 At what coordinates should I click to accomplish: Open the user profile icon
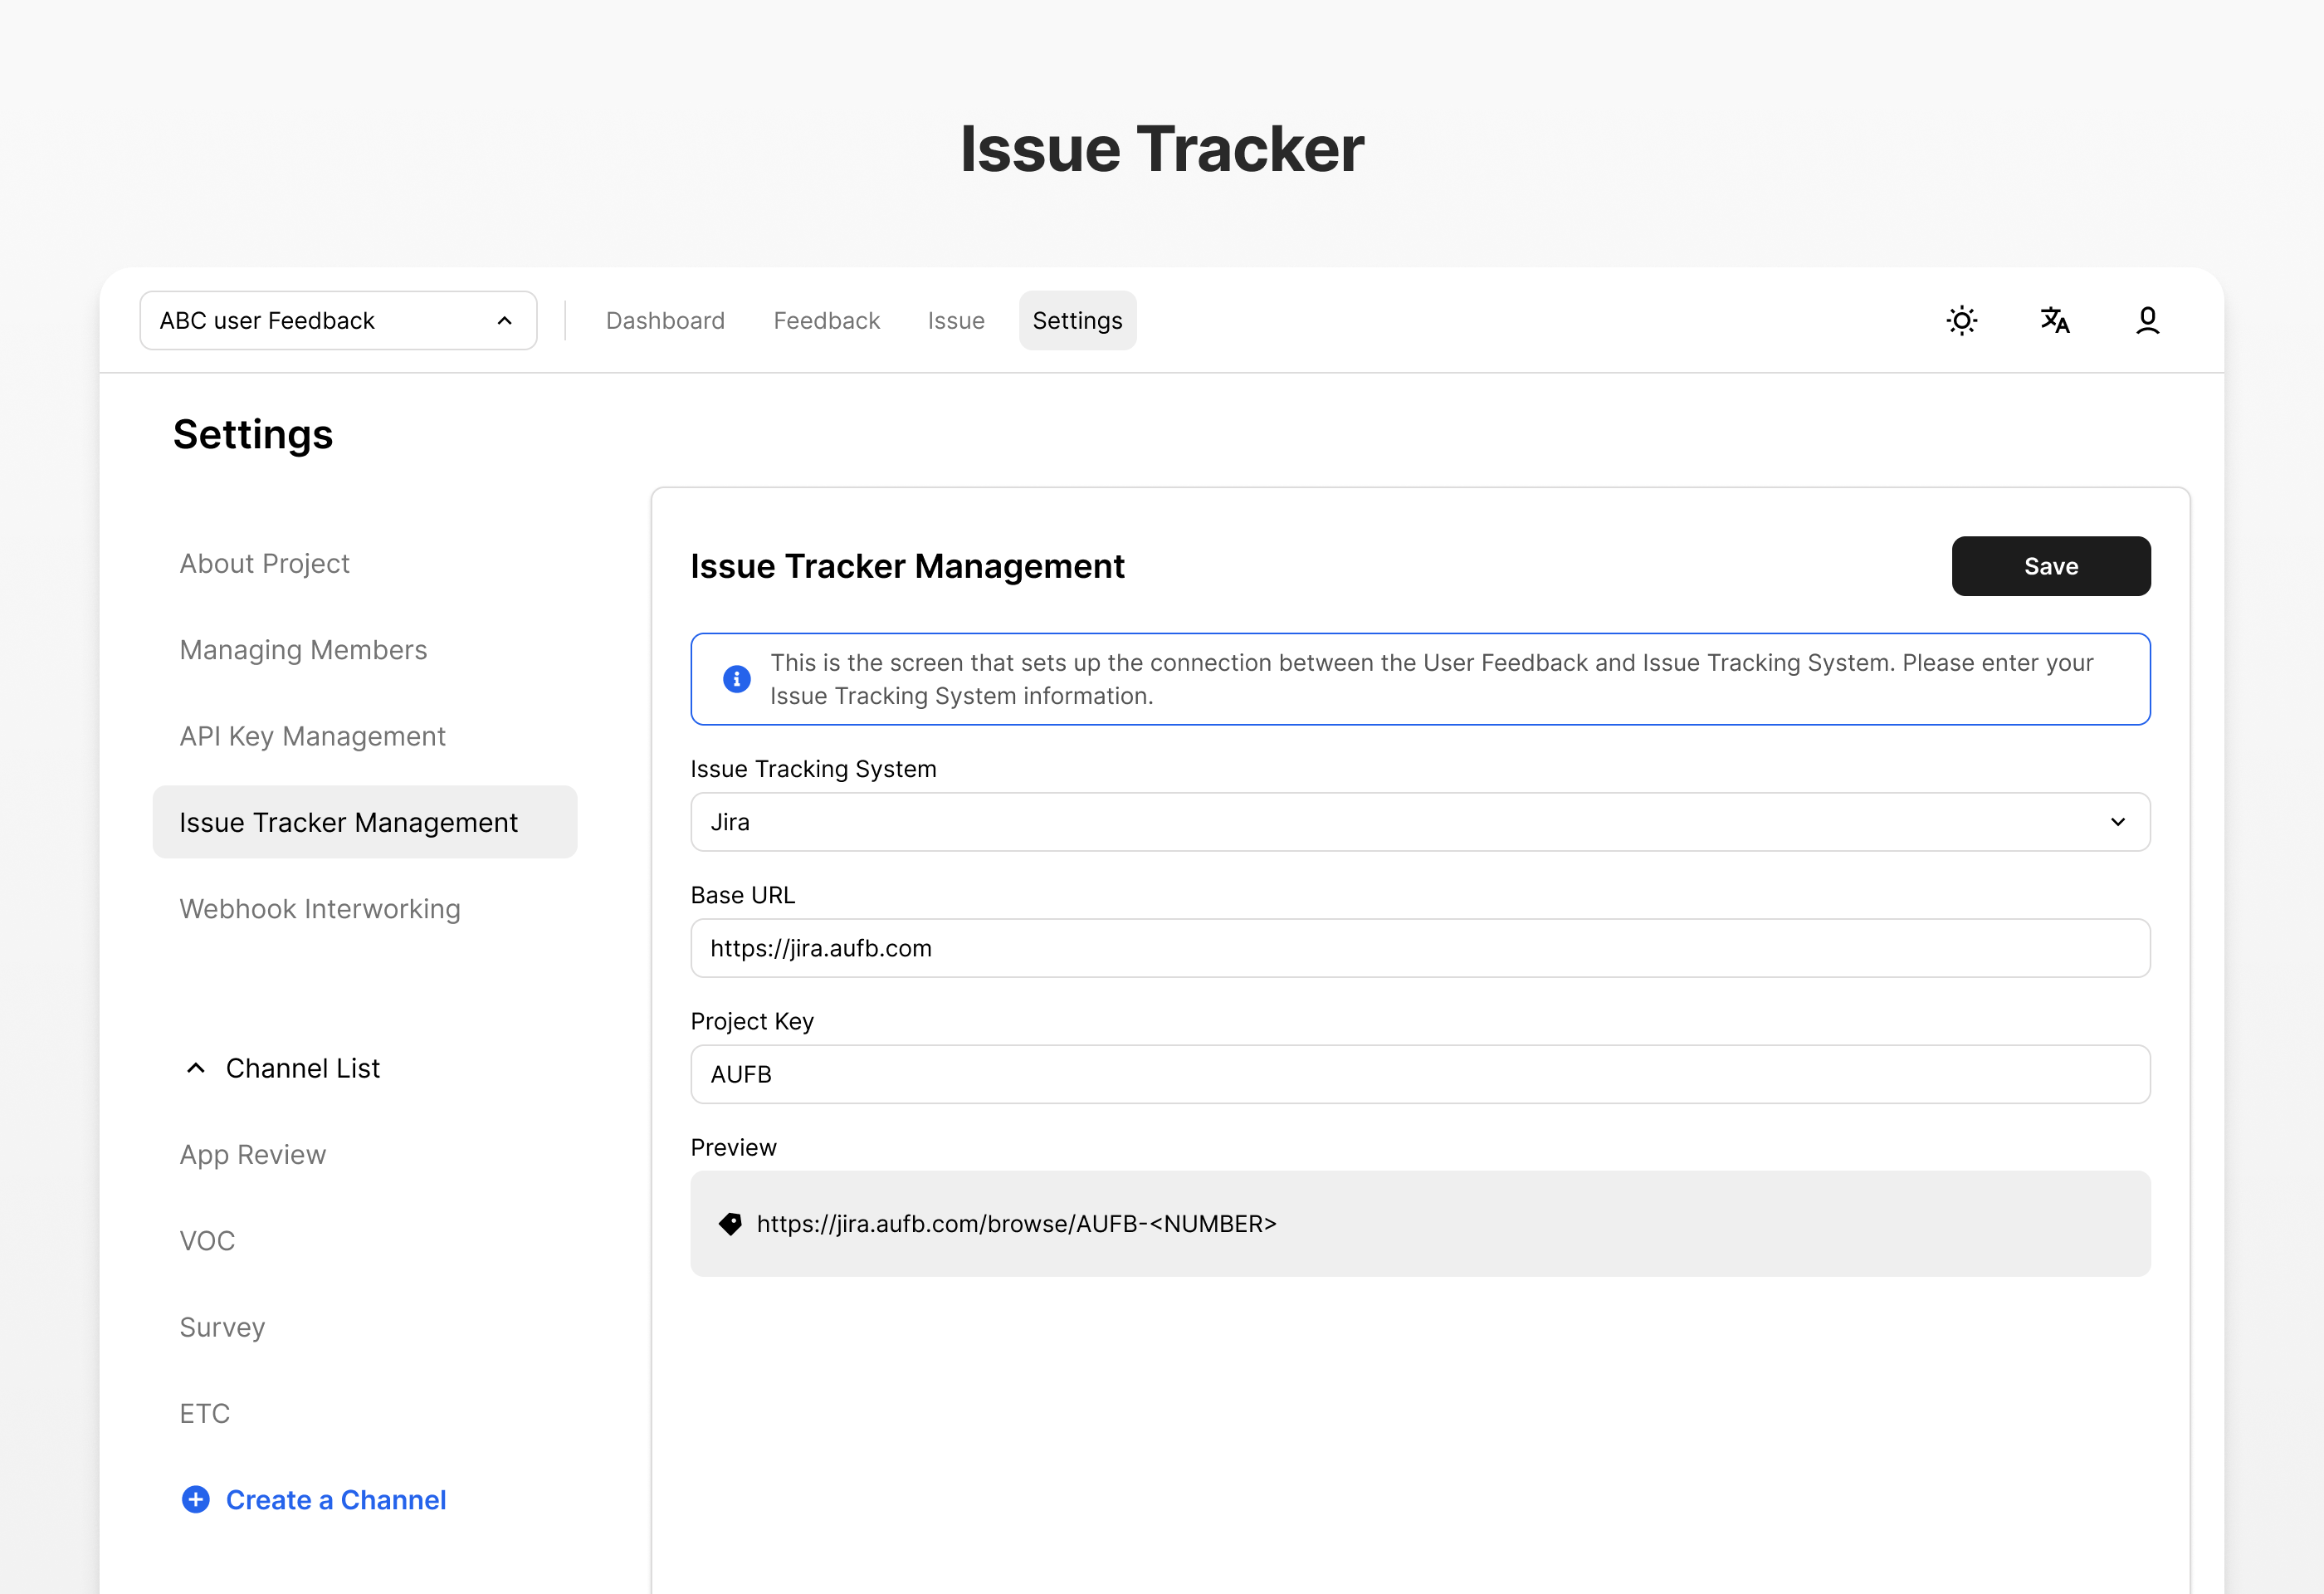click(x=2147, y=320)
